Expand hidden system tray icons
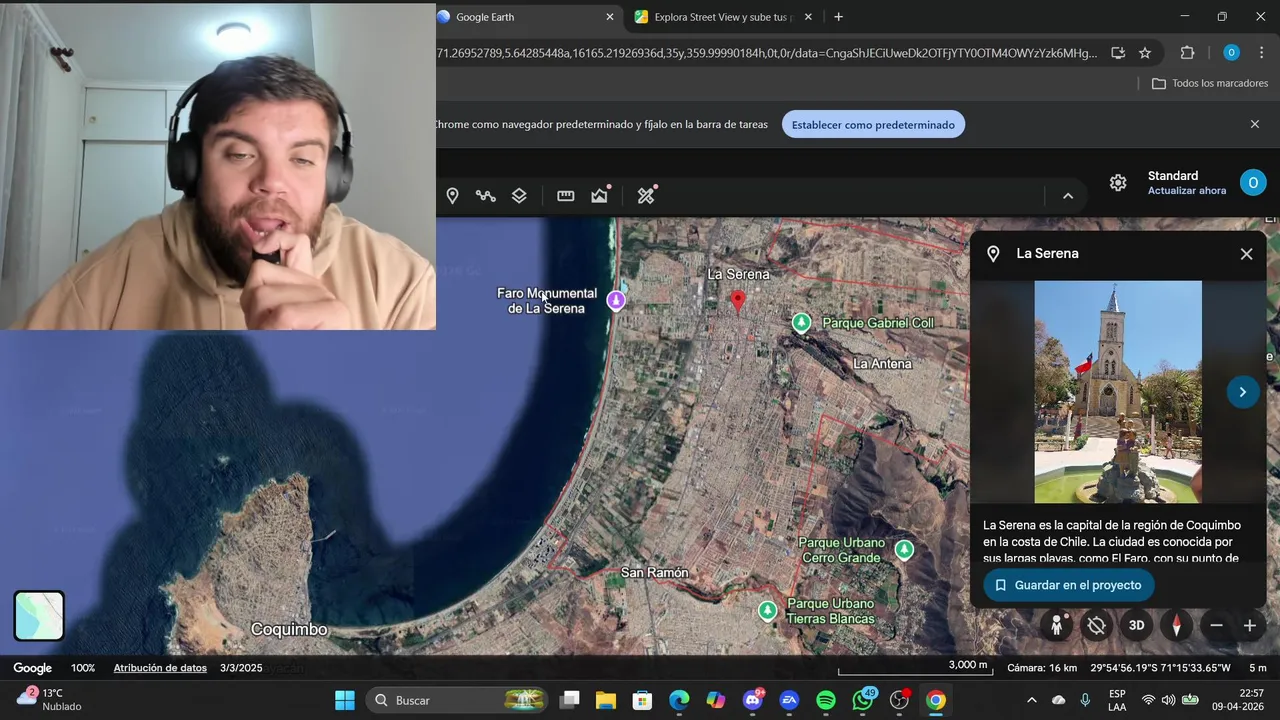This screenshot has width=1280, height=720. tap(1032, 700)
